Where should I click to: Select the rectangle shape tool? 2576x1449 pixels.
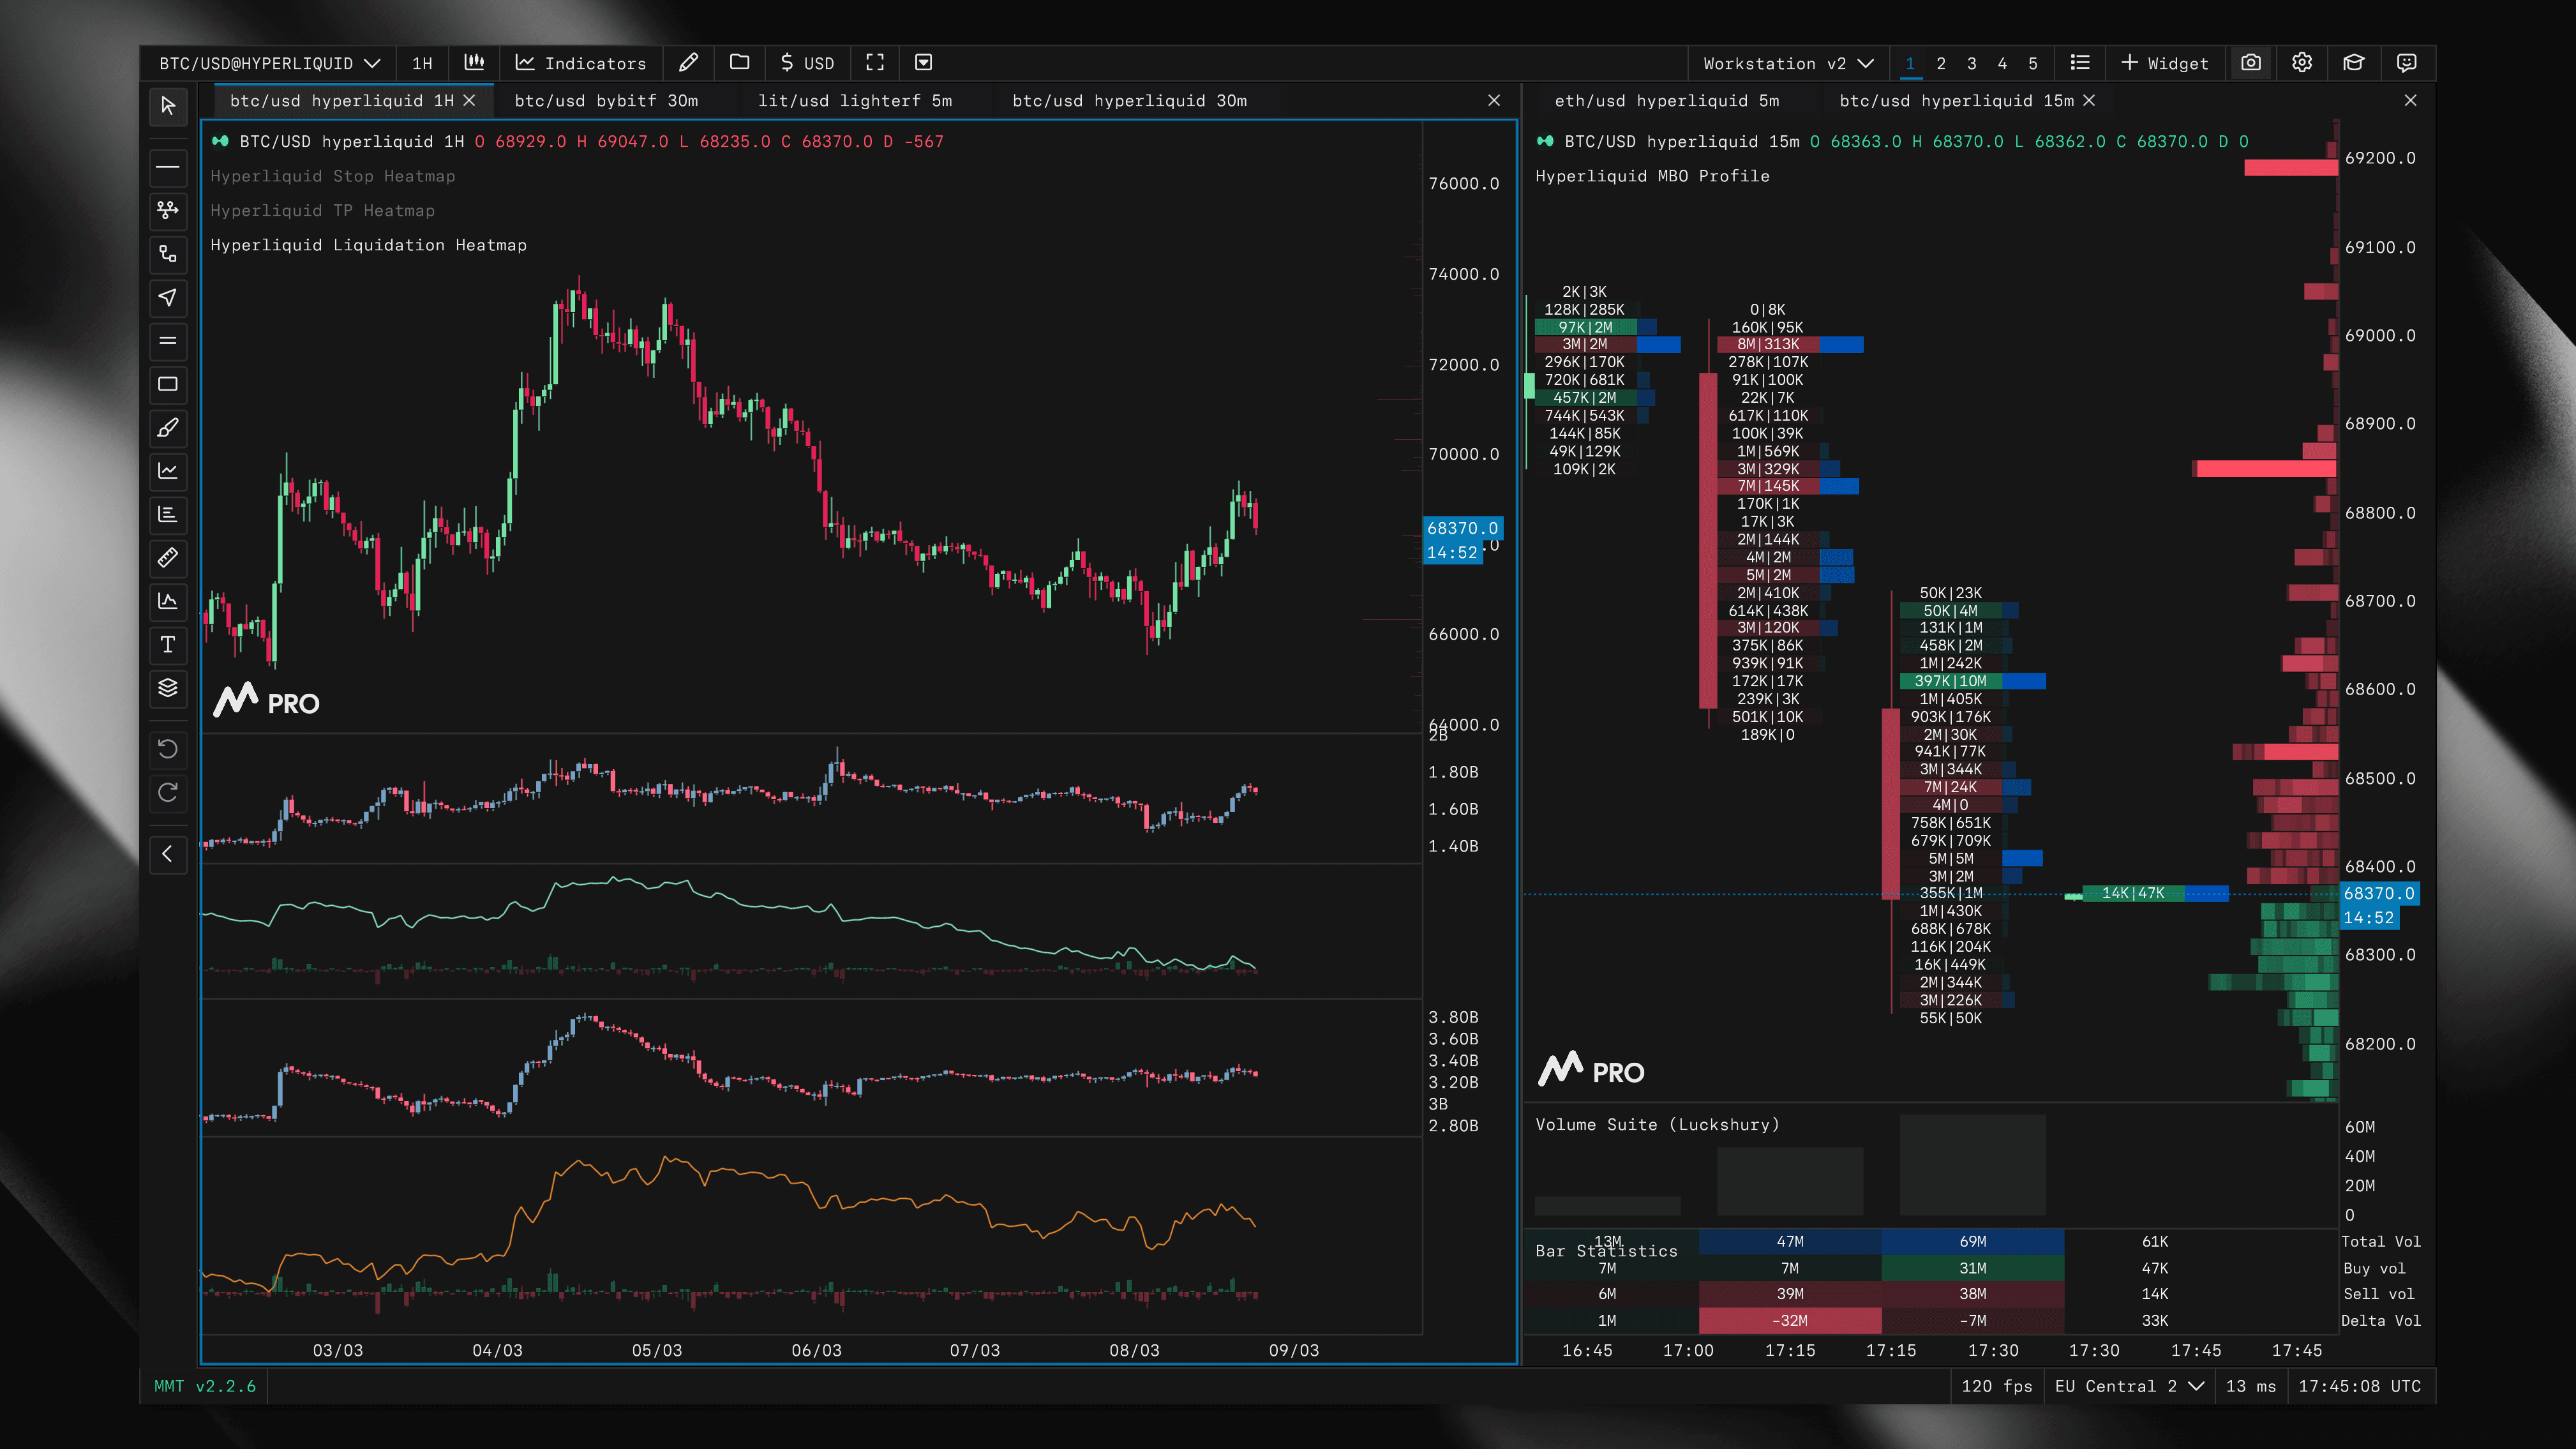coord(168,384)
